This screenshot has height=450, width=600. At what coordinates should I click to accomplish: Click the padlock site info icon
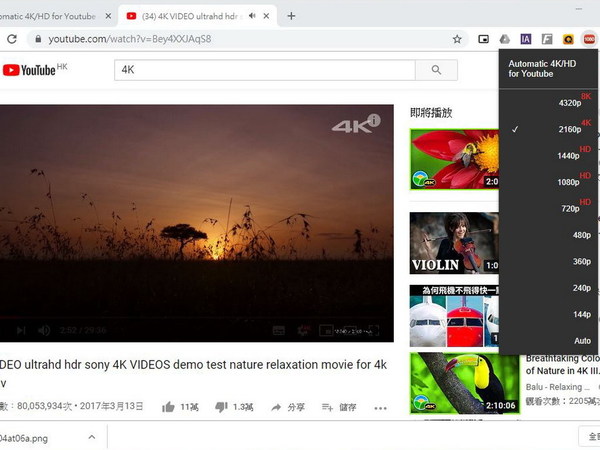(x=38, y=39)
